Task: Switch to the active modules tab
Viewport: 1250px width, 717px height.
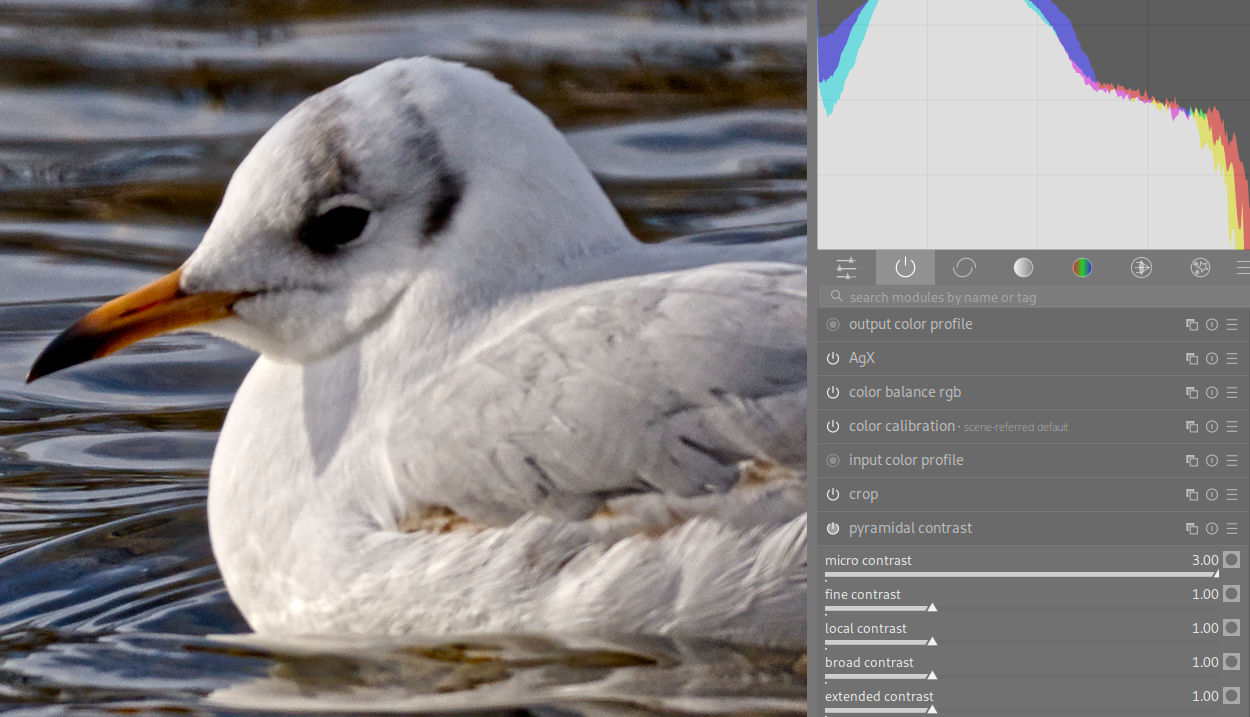Action: coord(905,268)
